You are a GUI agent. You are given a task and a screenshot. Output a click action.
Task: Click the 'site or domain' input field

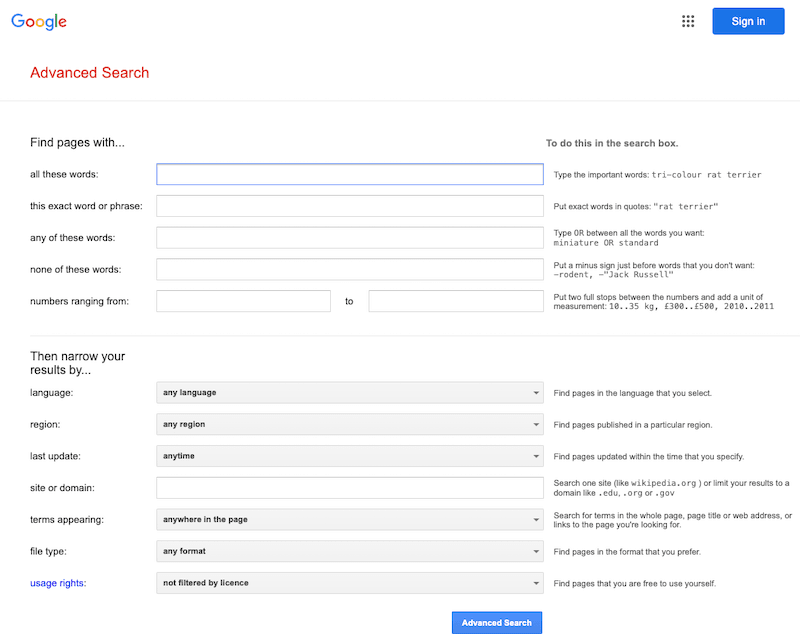click(x=349, y=488)
